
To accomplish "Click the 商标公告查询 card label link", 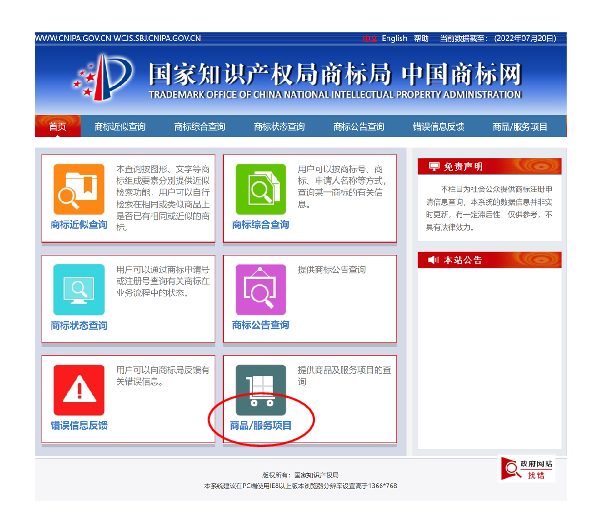I will pos(261,325).
